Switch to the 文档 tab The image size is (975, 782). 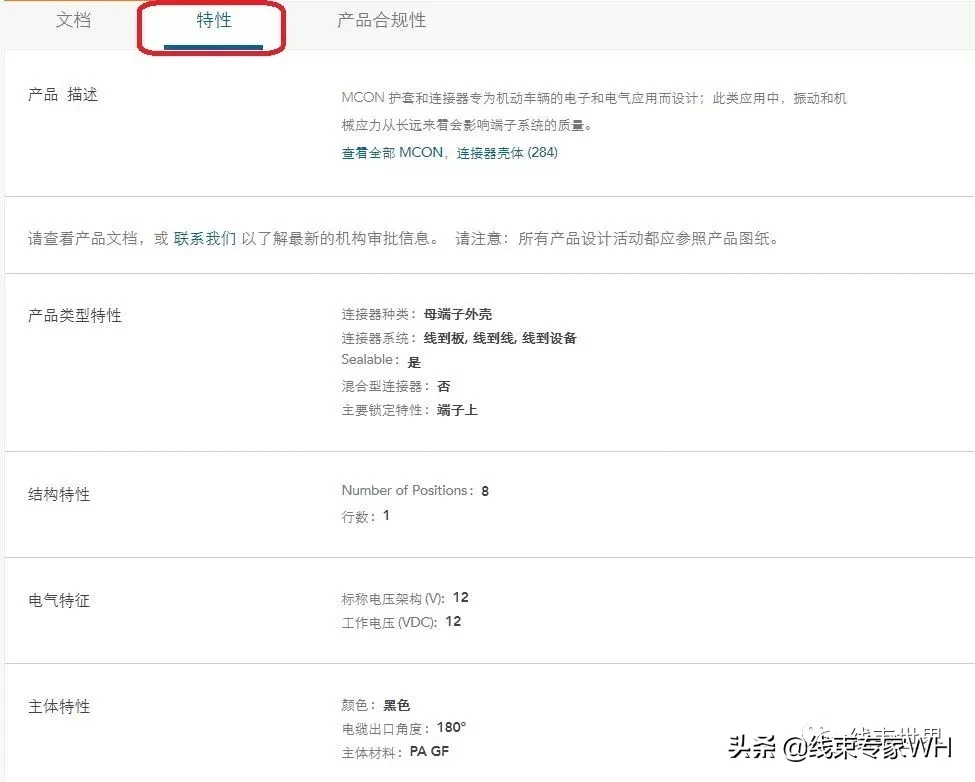pyautogui.click(x=73, y=20)
